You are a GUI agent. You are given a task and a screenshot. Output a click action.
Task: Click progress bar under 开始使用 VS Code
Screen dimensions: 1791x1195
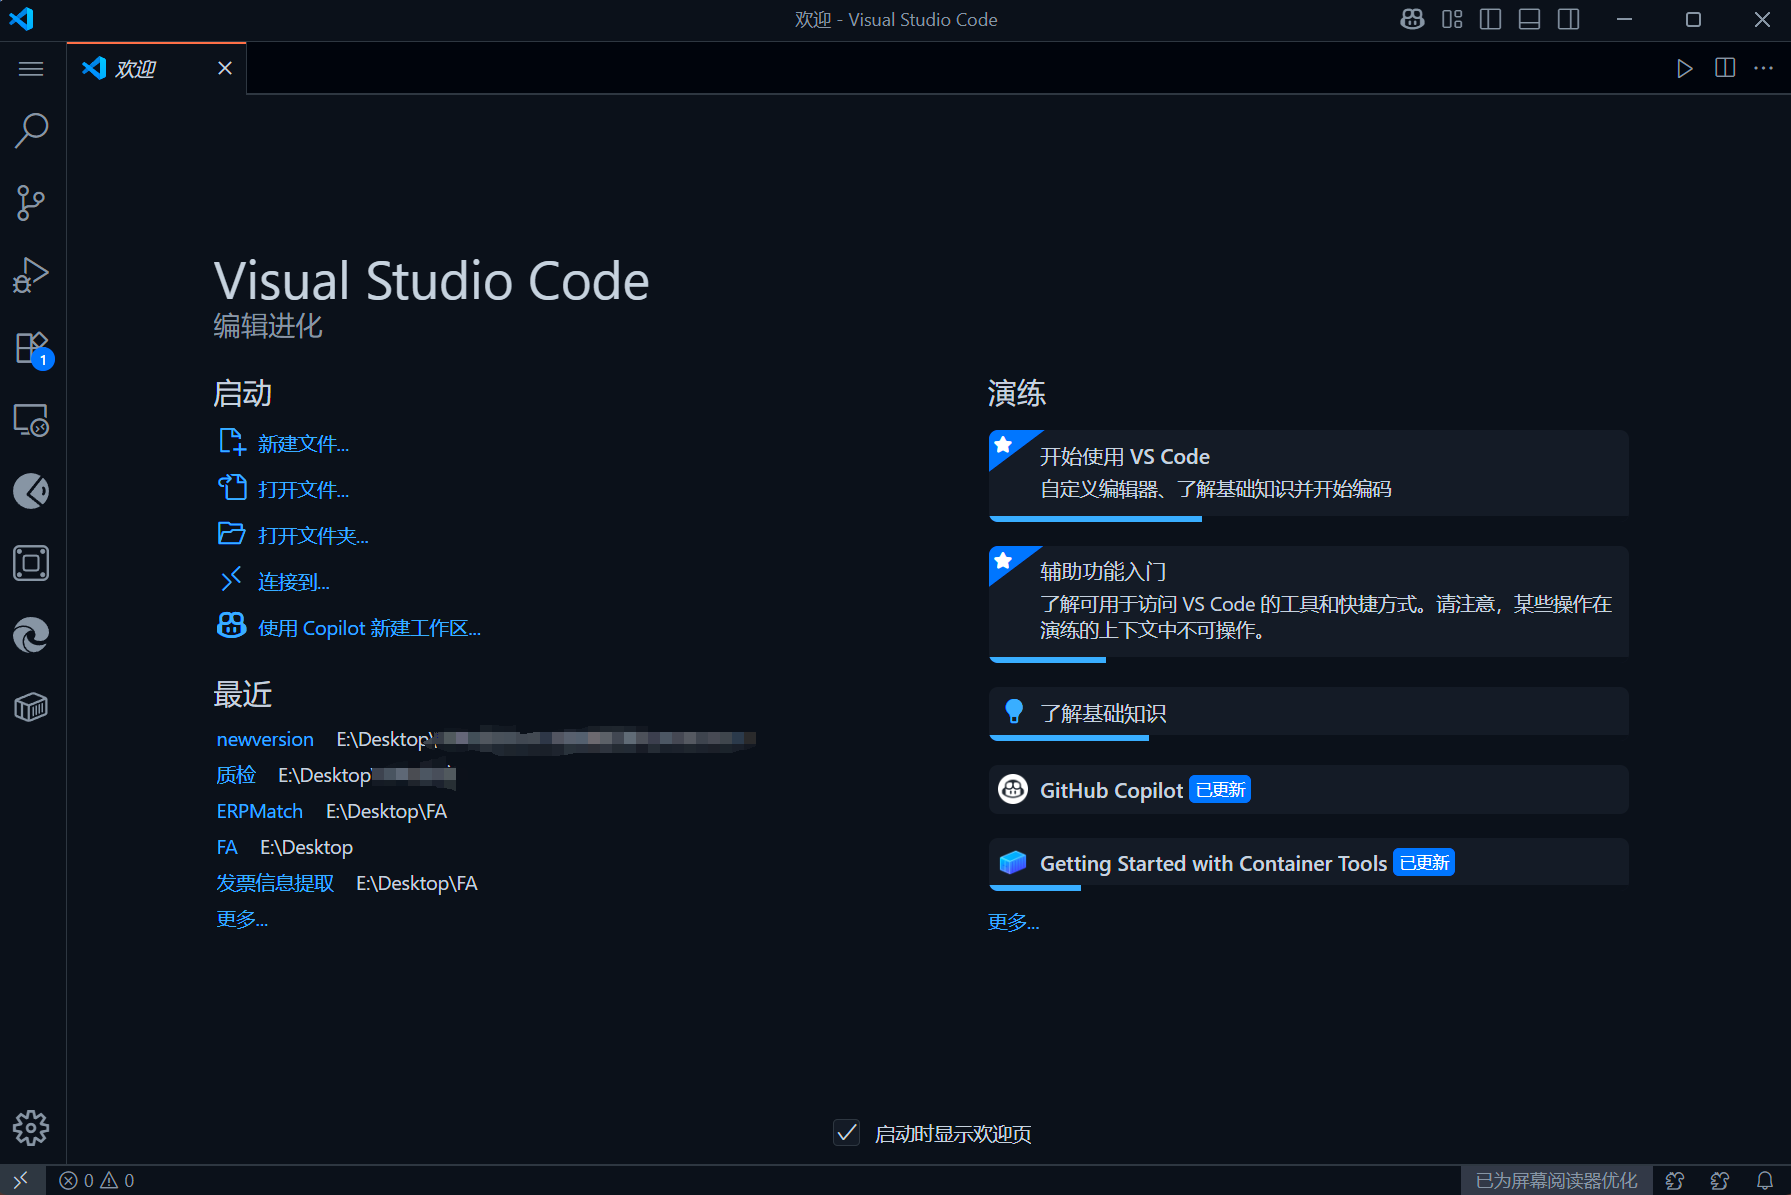1095,519
